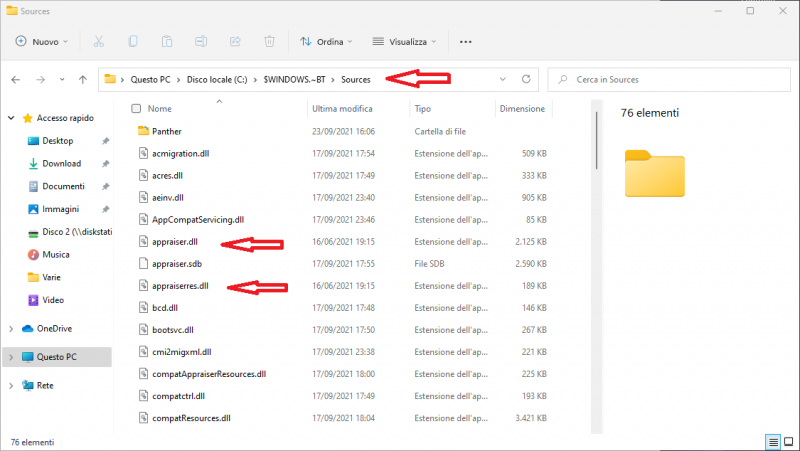The height and width of the screenshot is (451, 800).
Task: Click the Desktop pin icon
Action: click(x=106, y=141)
